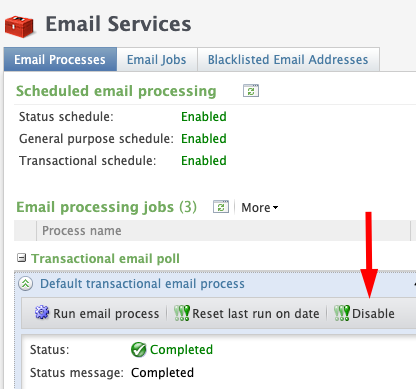Select the Email Processes tab

pyautogui.click(x=60, y=60)
